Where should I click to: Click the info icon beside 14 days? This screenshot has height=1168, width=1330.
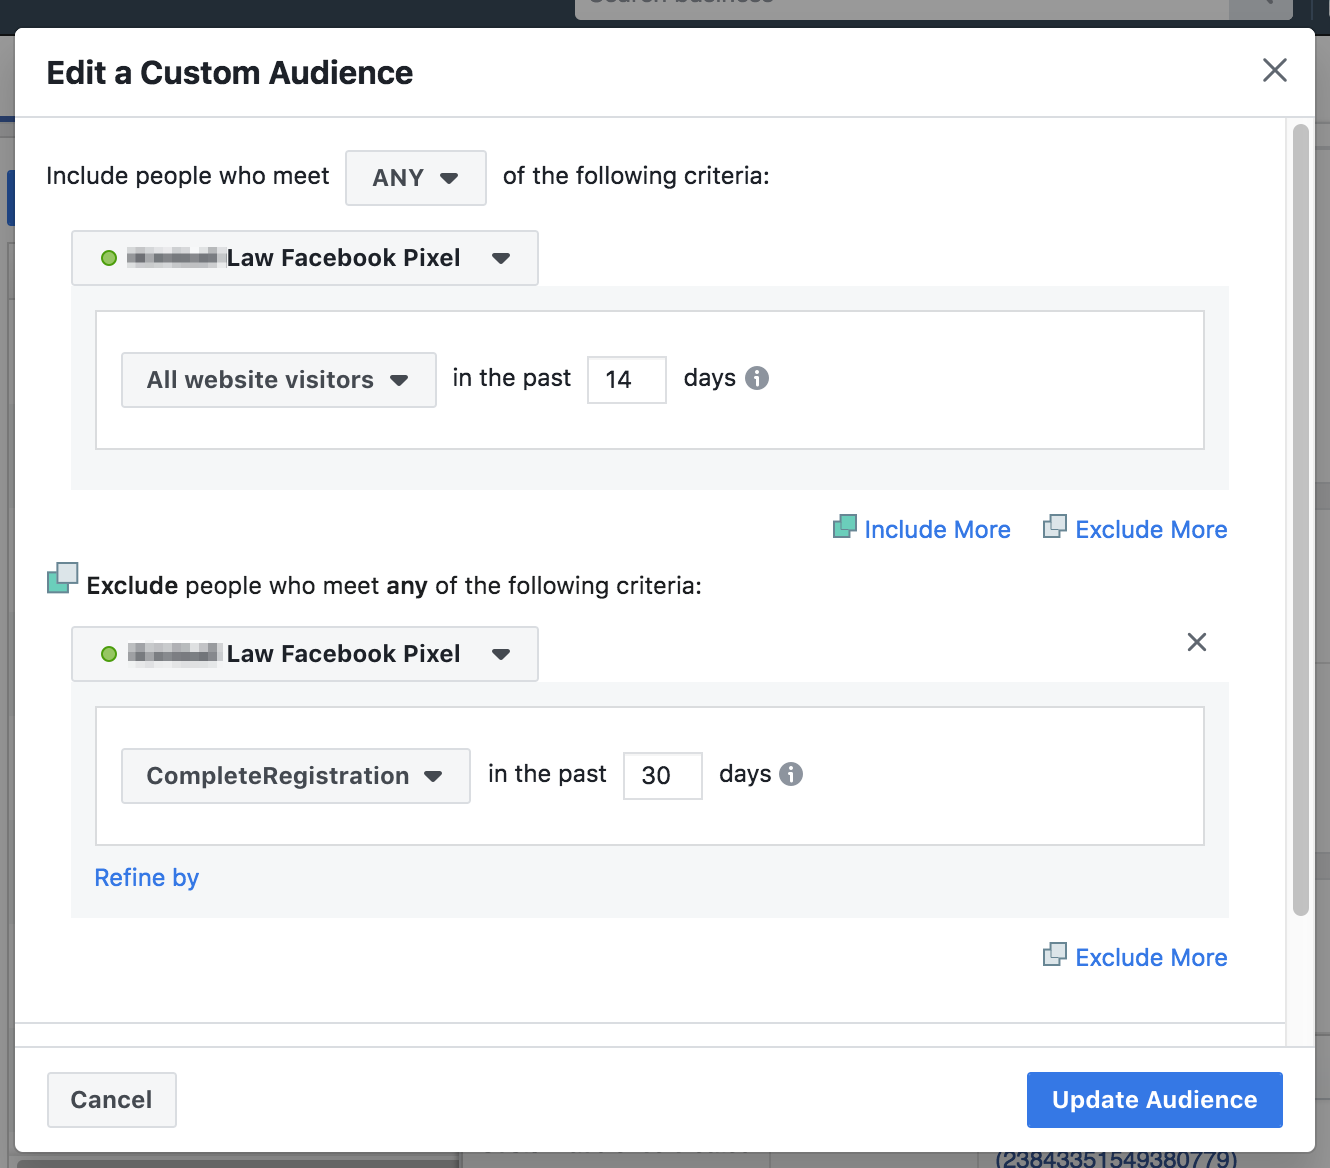pyautogui.click(x=757, y=378)
